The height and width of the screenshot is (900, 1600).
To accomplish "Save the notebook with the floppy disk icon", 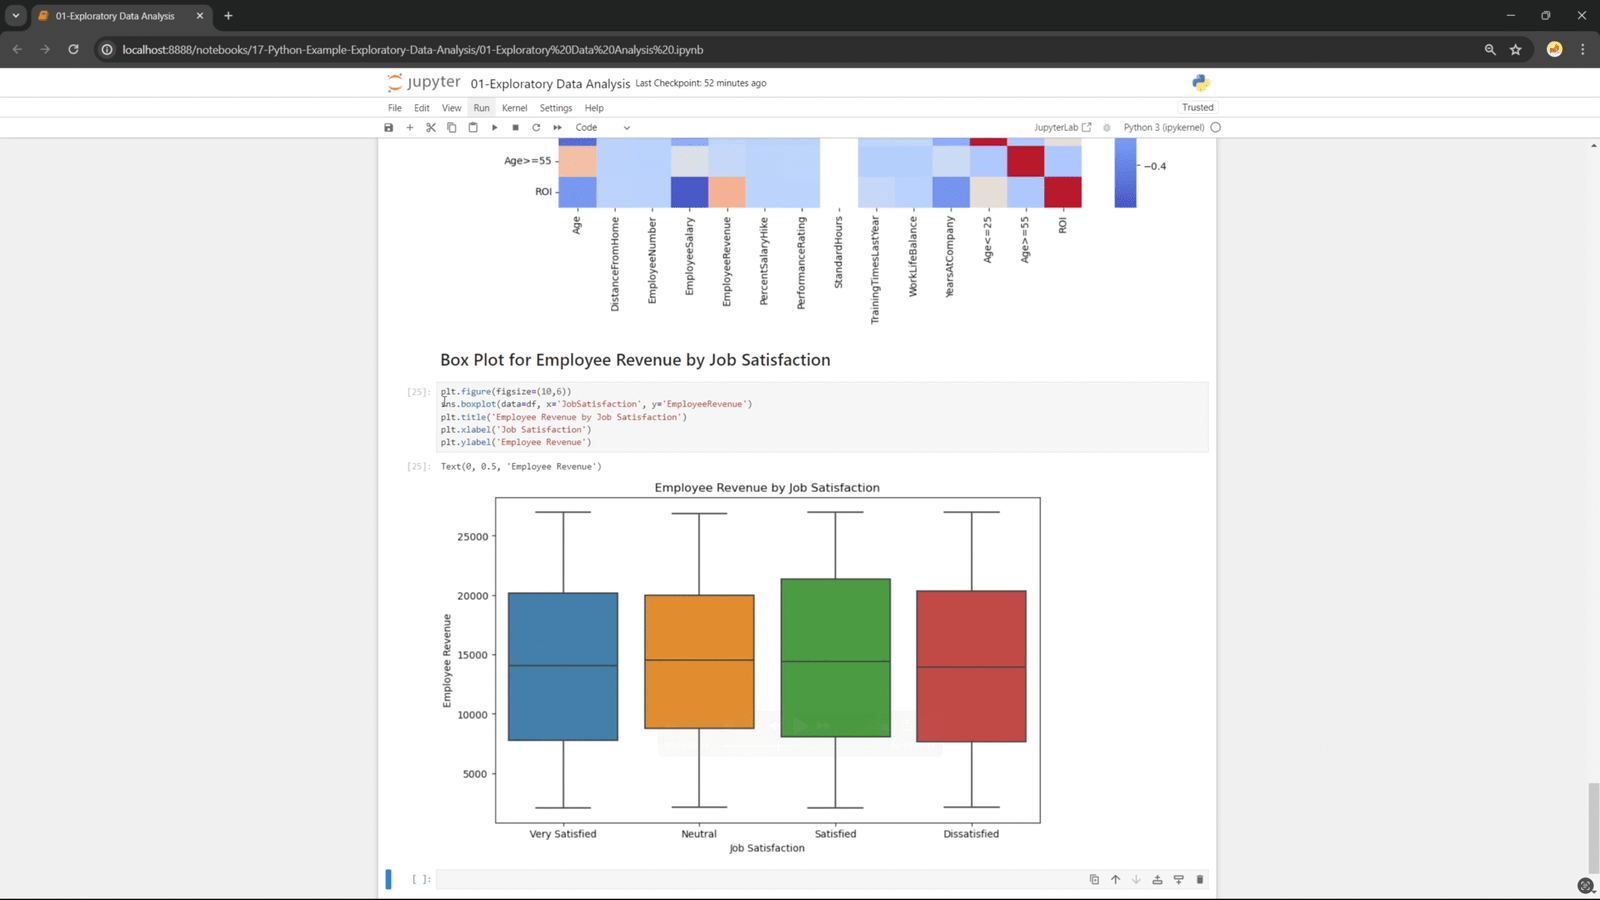I will tap(389, 128).
